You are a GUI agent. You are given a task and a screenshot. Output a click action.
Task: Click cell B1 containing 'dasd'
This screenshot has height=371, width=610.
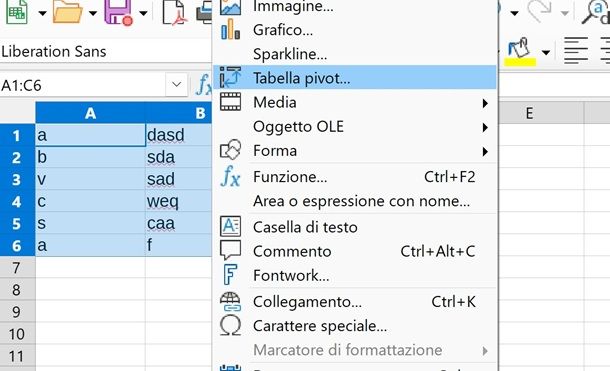pyautogui.click(x=179, y=135)
